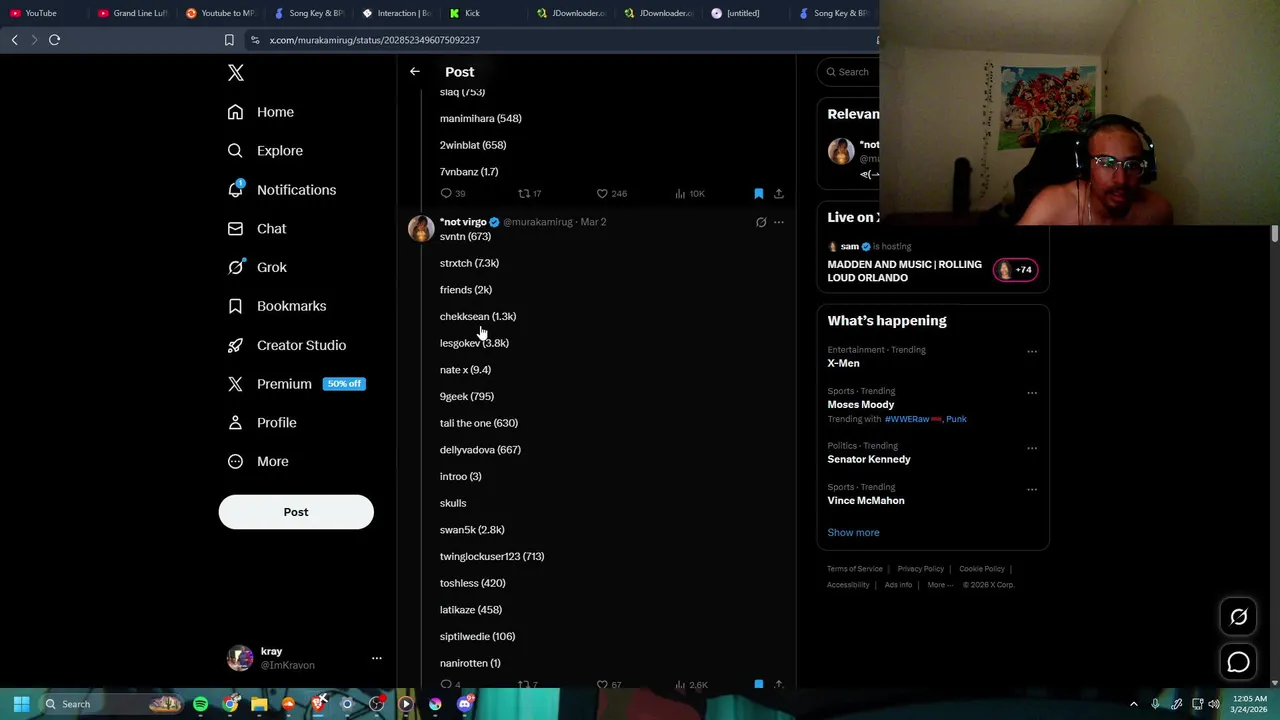Open the floating messages button
The image size is (1280, 720).
pos(1238,662)
